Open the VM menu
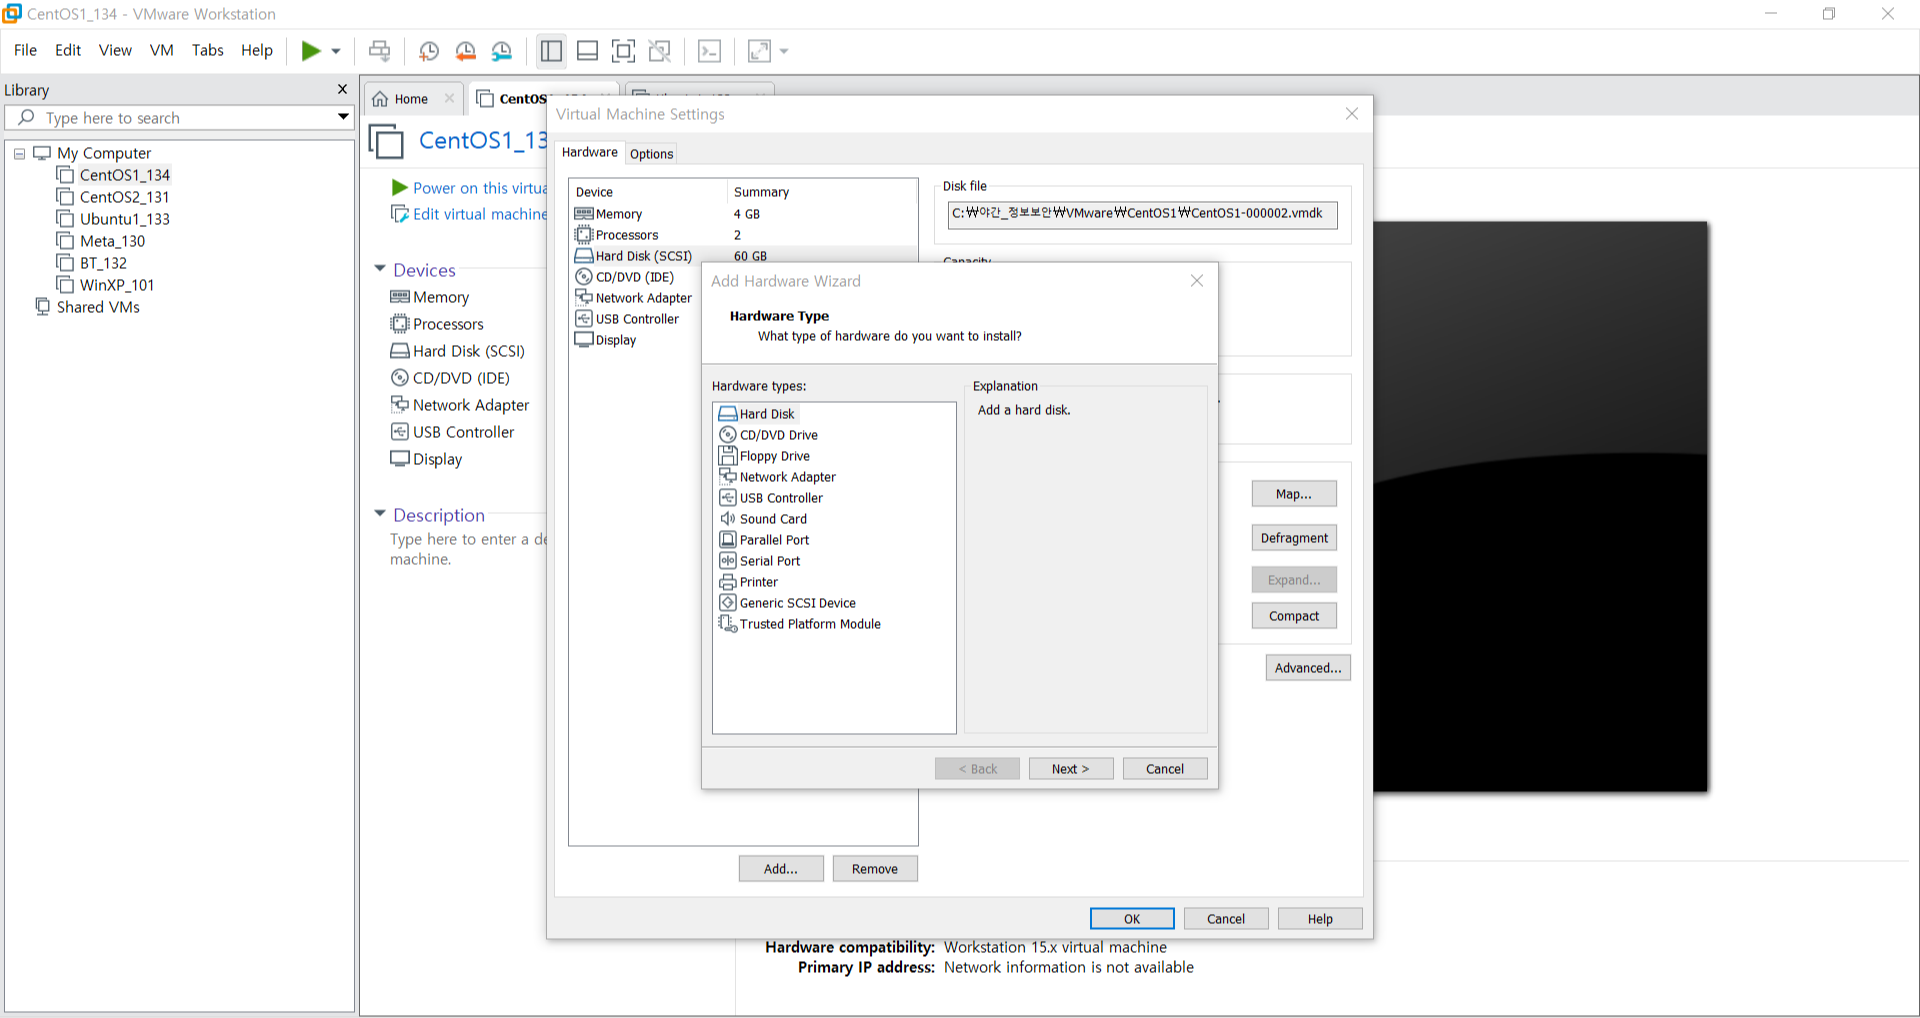1920x1018 pixels. (161, 50)
